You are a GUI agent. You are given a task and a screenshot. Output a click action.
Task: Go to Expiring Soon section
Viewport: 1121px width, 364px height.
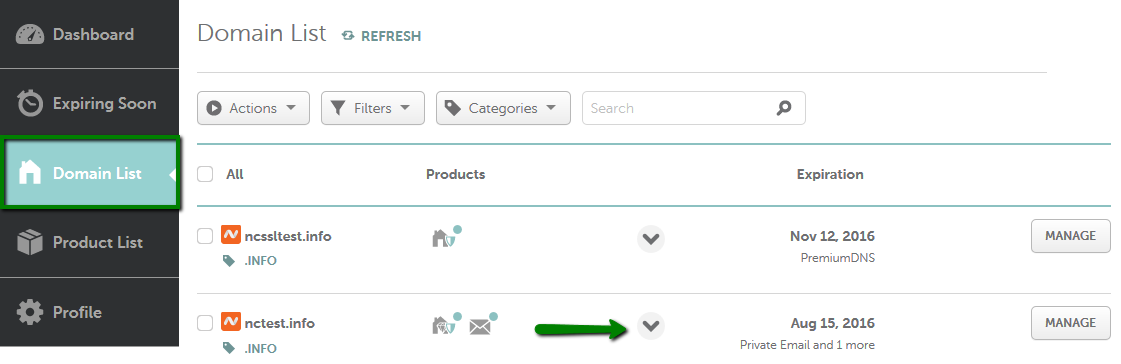click(89, 104)
